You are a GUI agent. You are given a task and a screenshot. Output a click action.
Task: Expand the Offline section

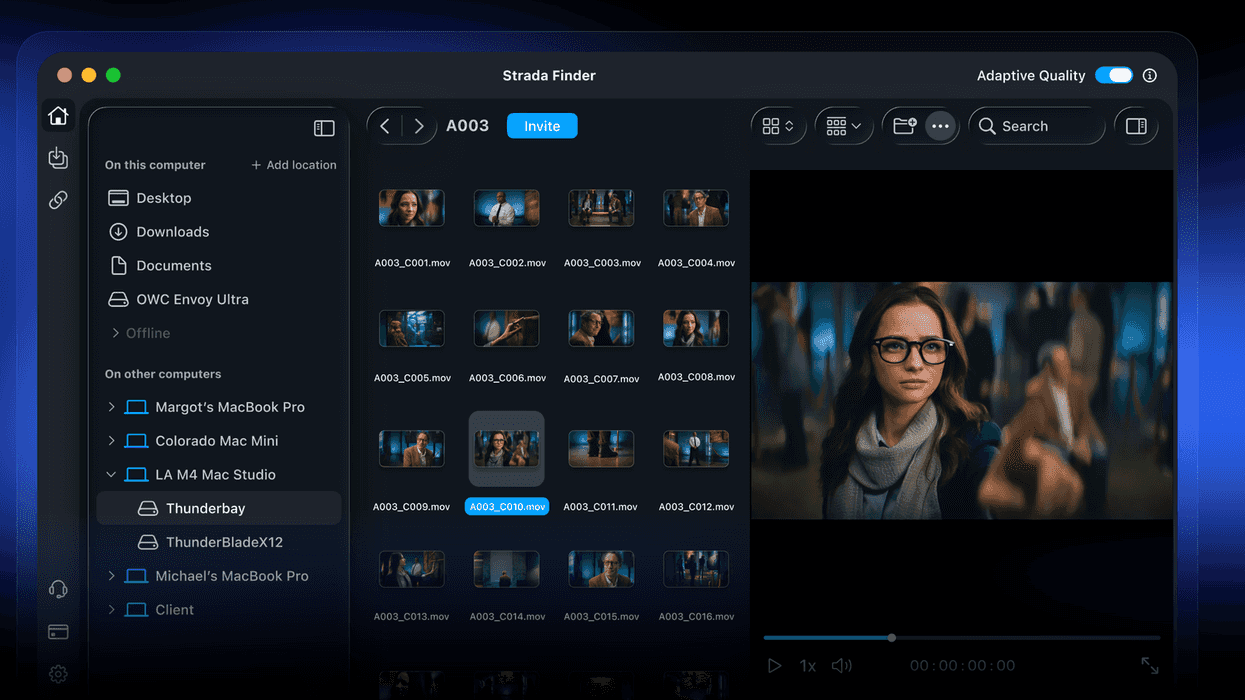pos(115,333)
